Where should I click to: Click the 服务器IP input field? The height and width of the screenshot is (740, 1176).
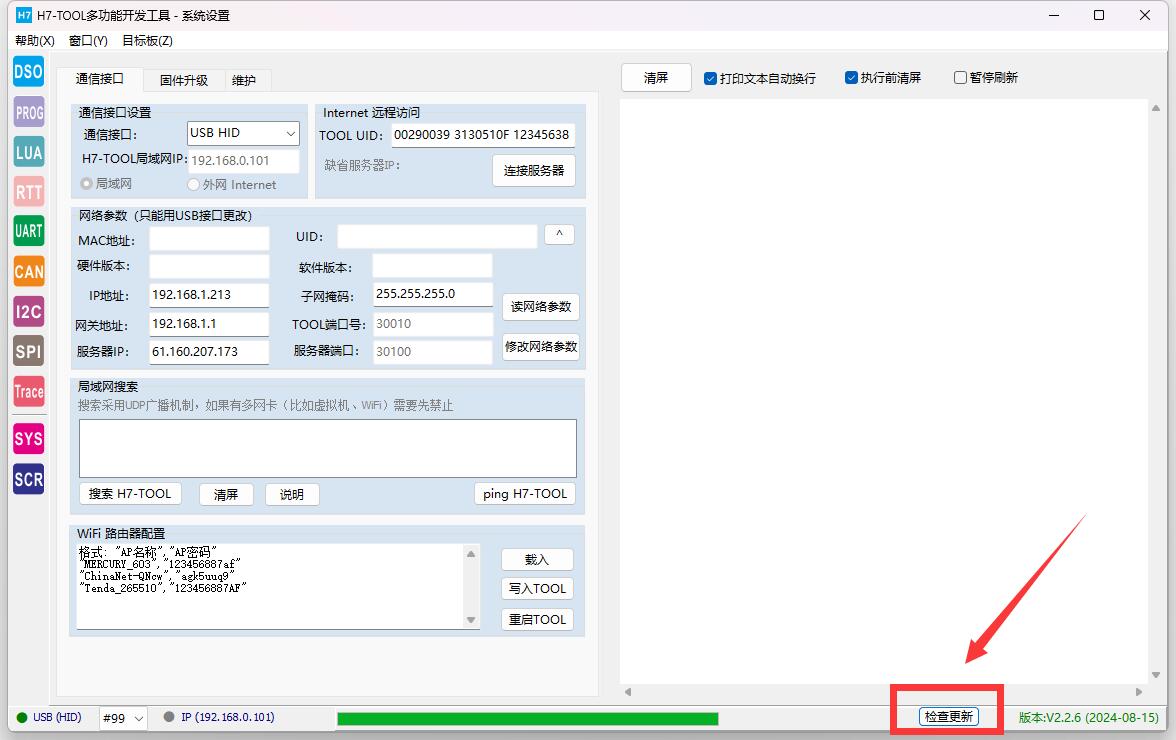point(209,352)
